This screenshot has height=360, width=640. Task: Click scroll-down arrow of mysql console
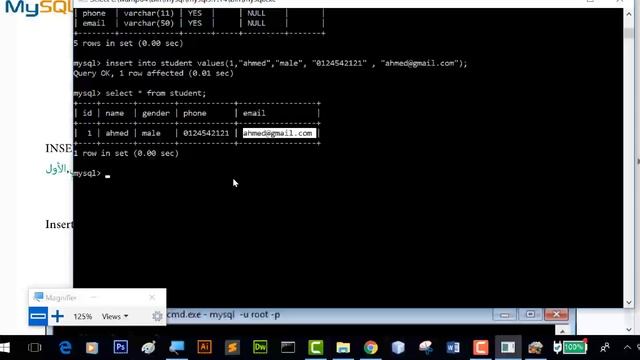(629, 302)
